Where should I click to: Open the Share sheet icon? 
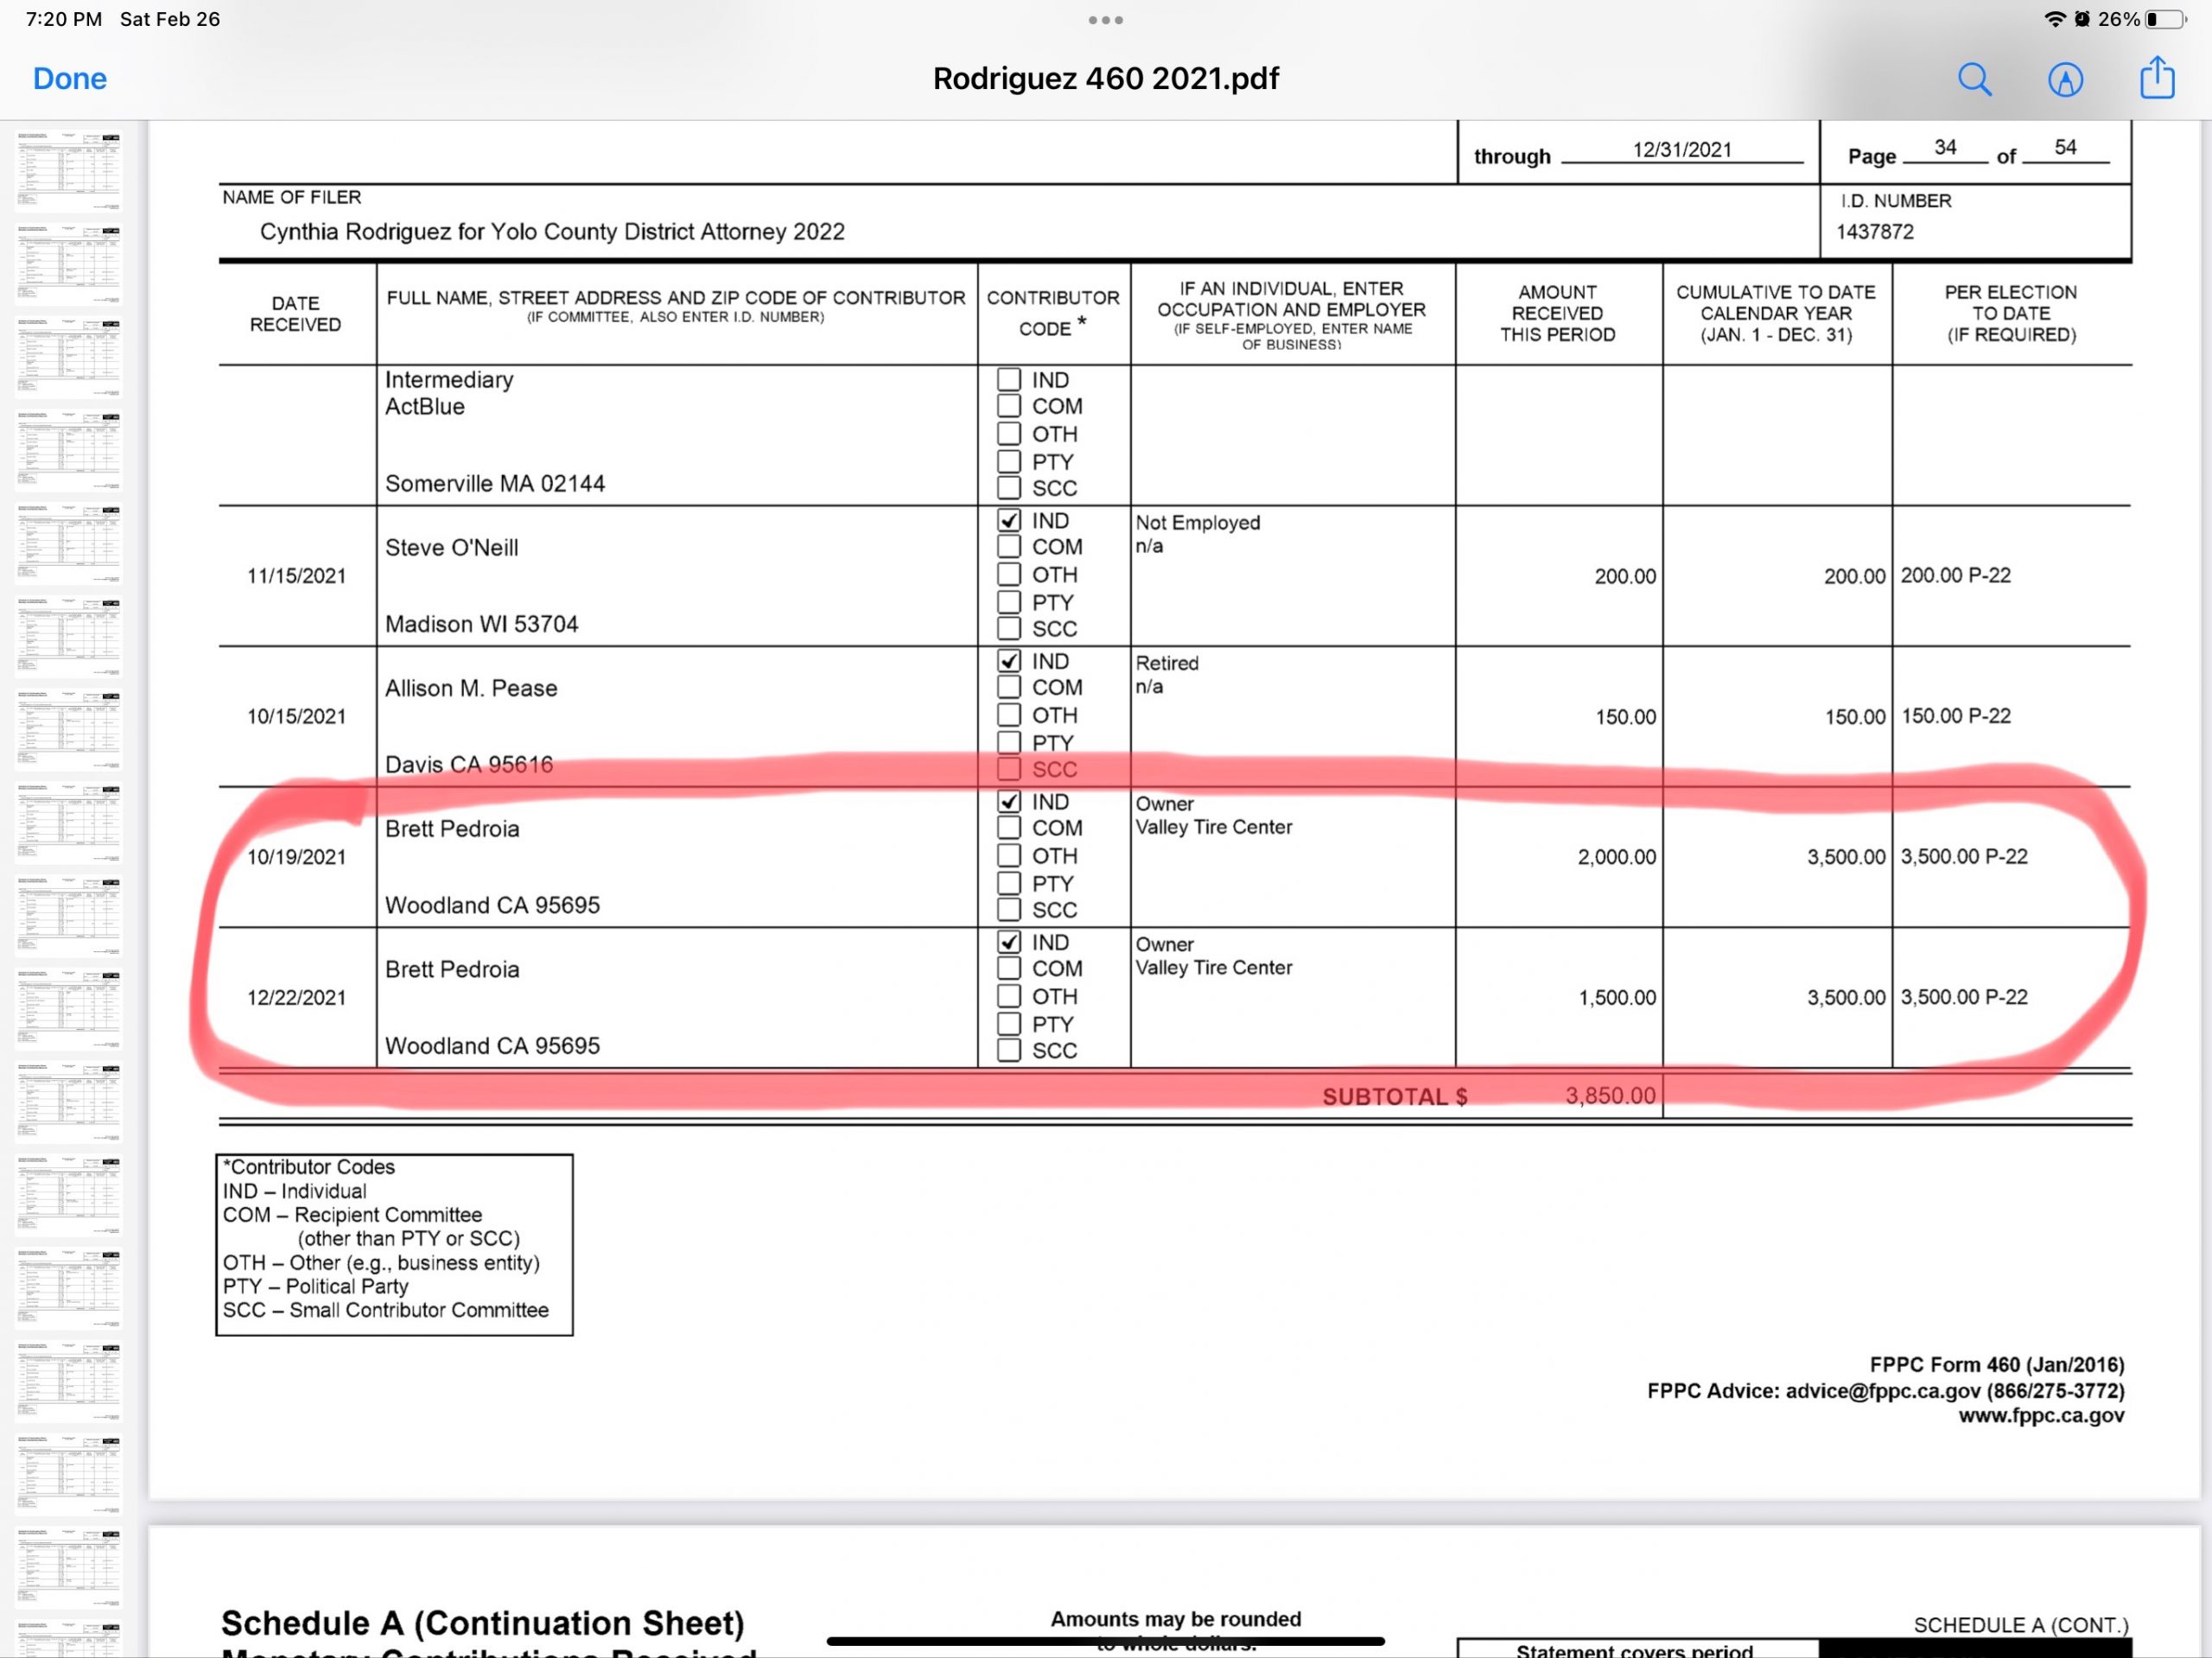pos(2157,78)
